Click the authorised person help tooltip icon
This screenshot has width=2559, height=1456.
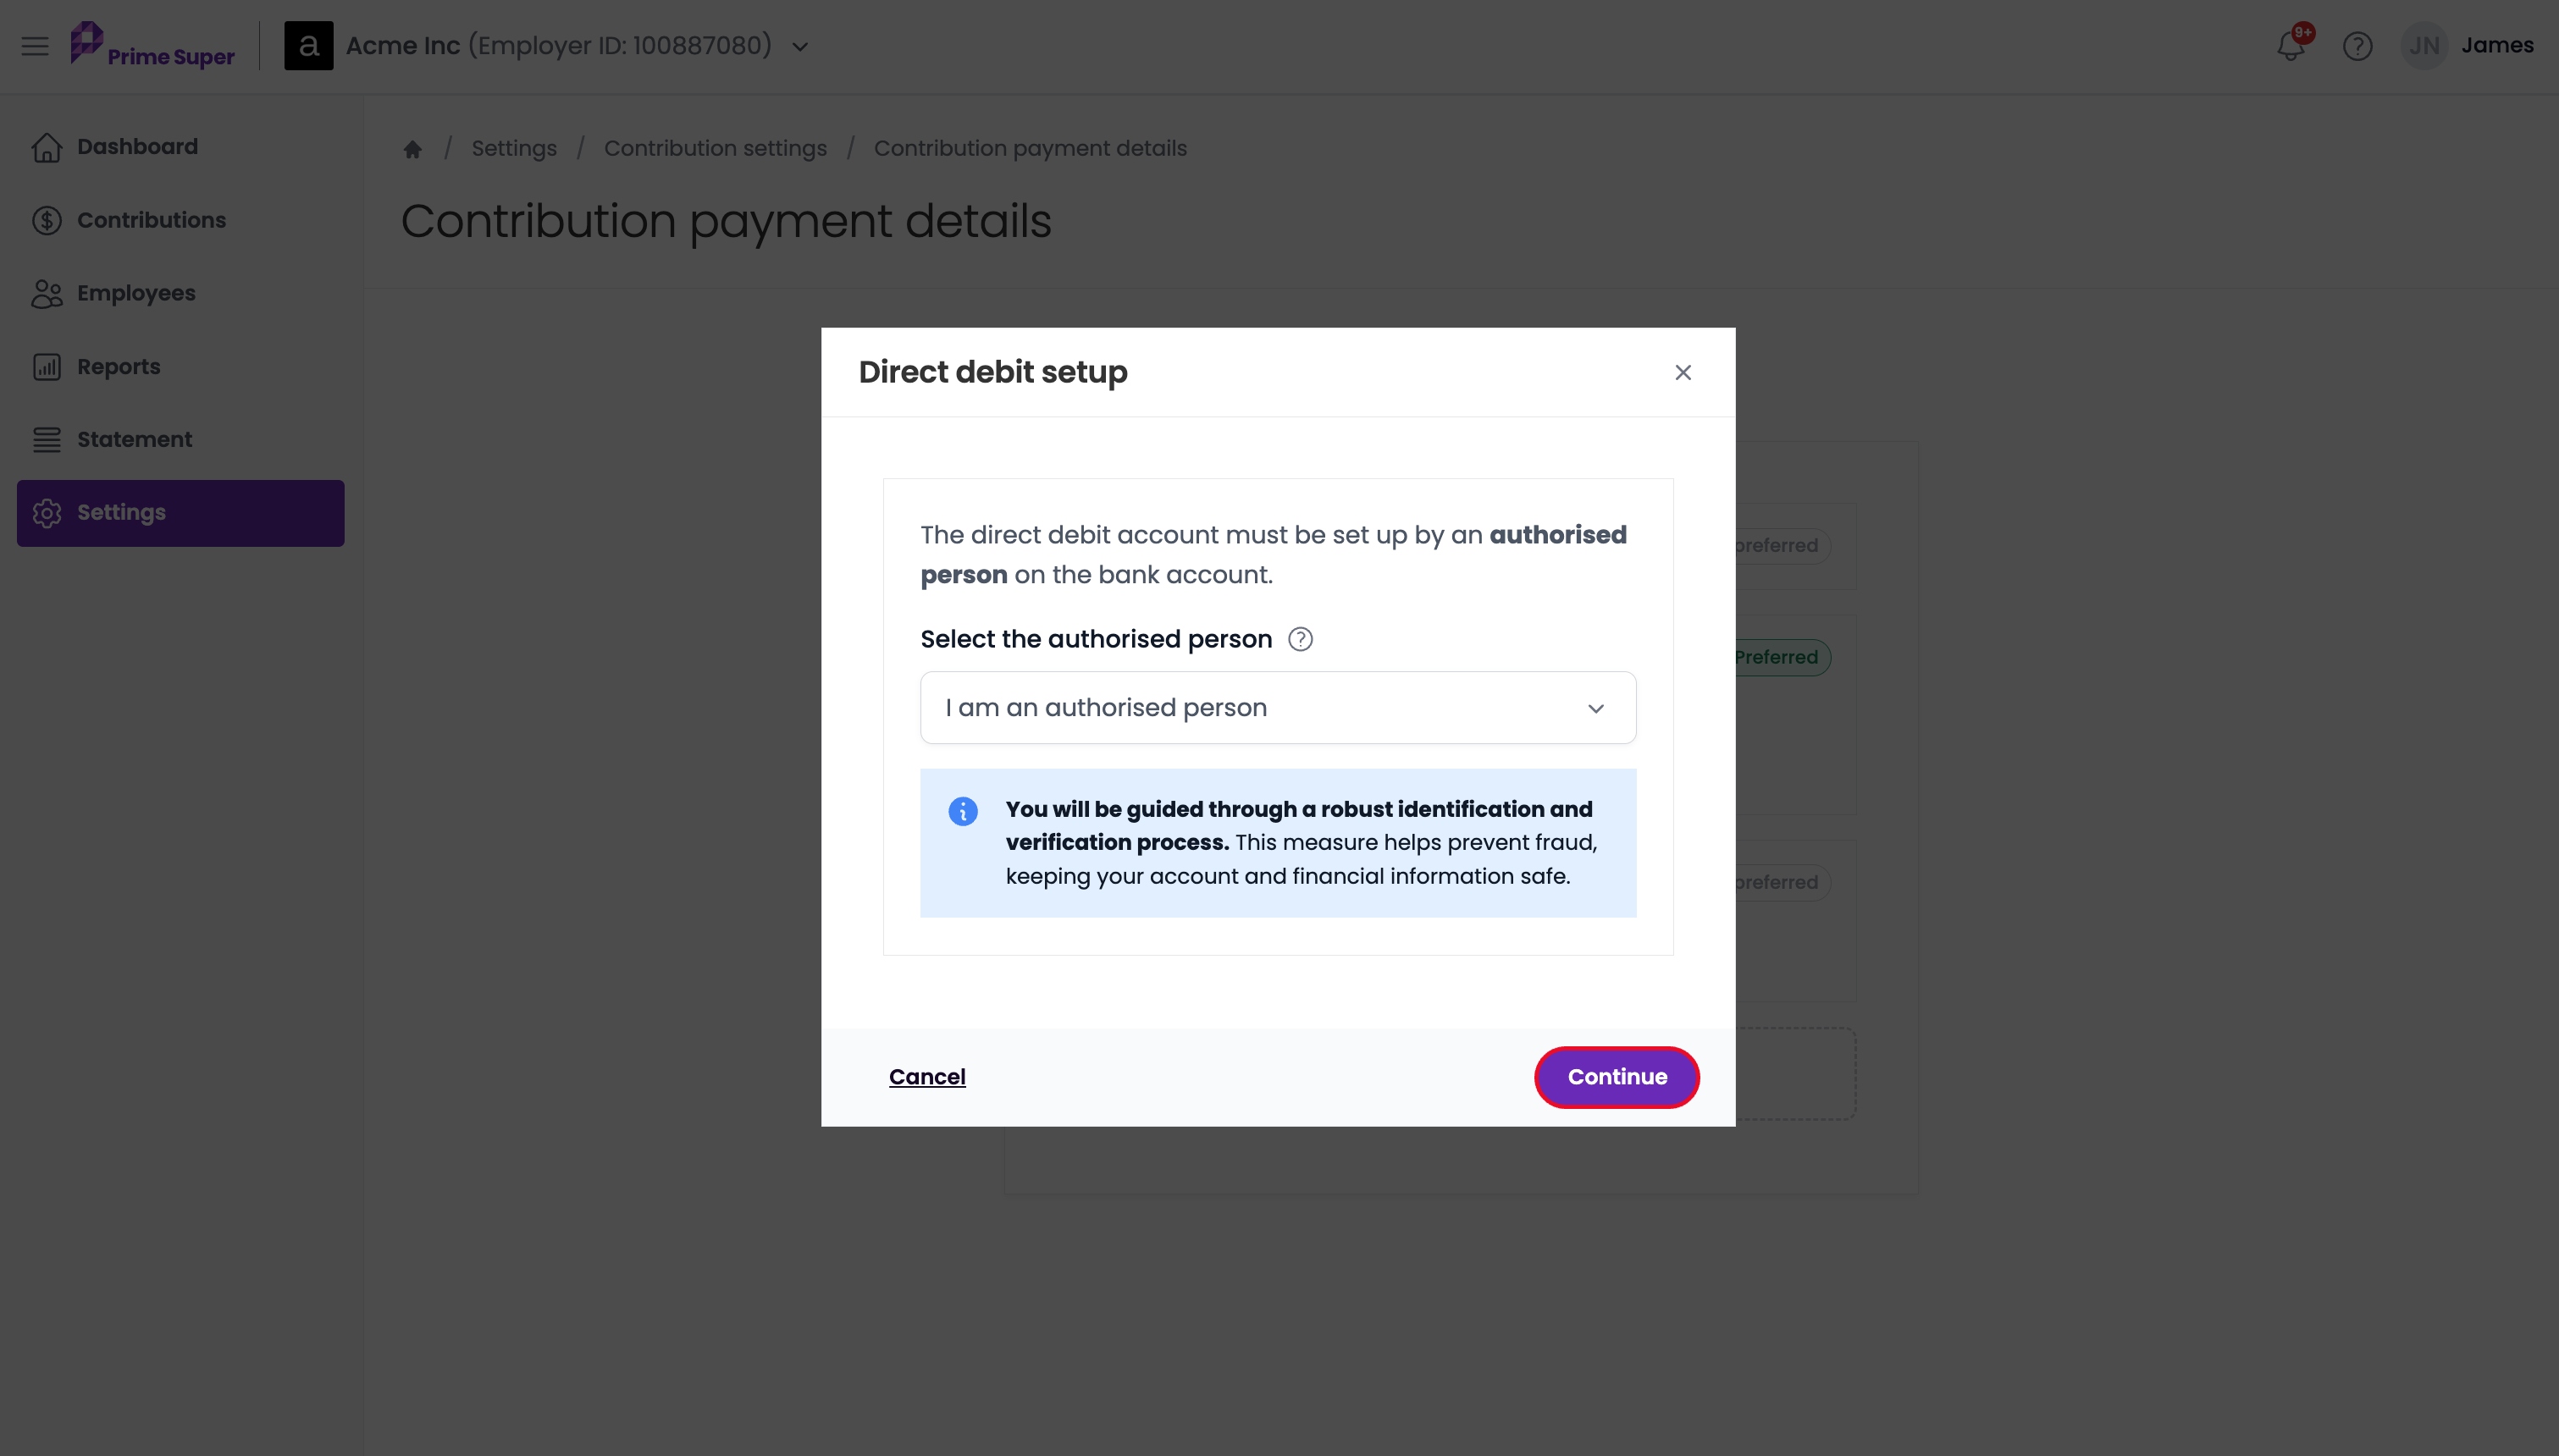click(1300, 639)
